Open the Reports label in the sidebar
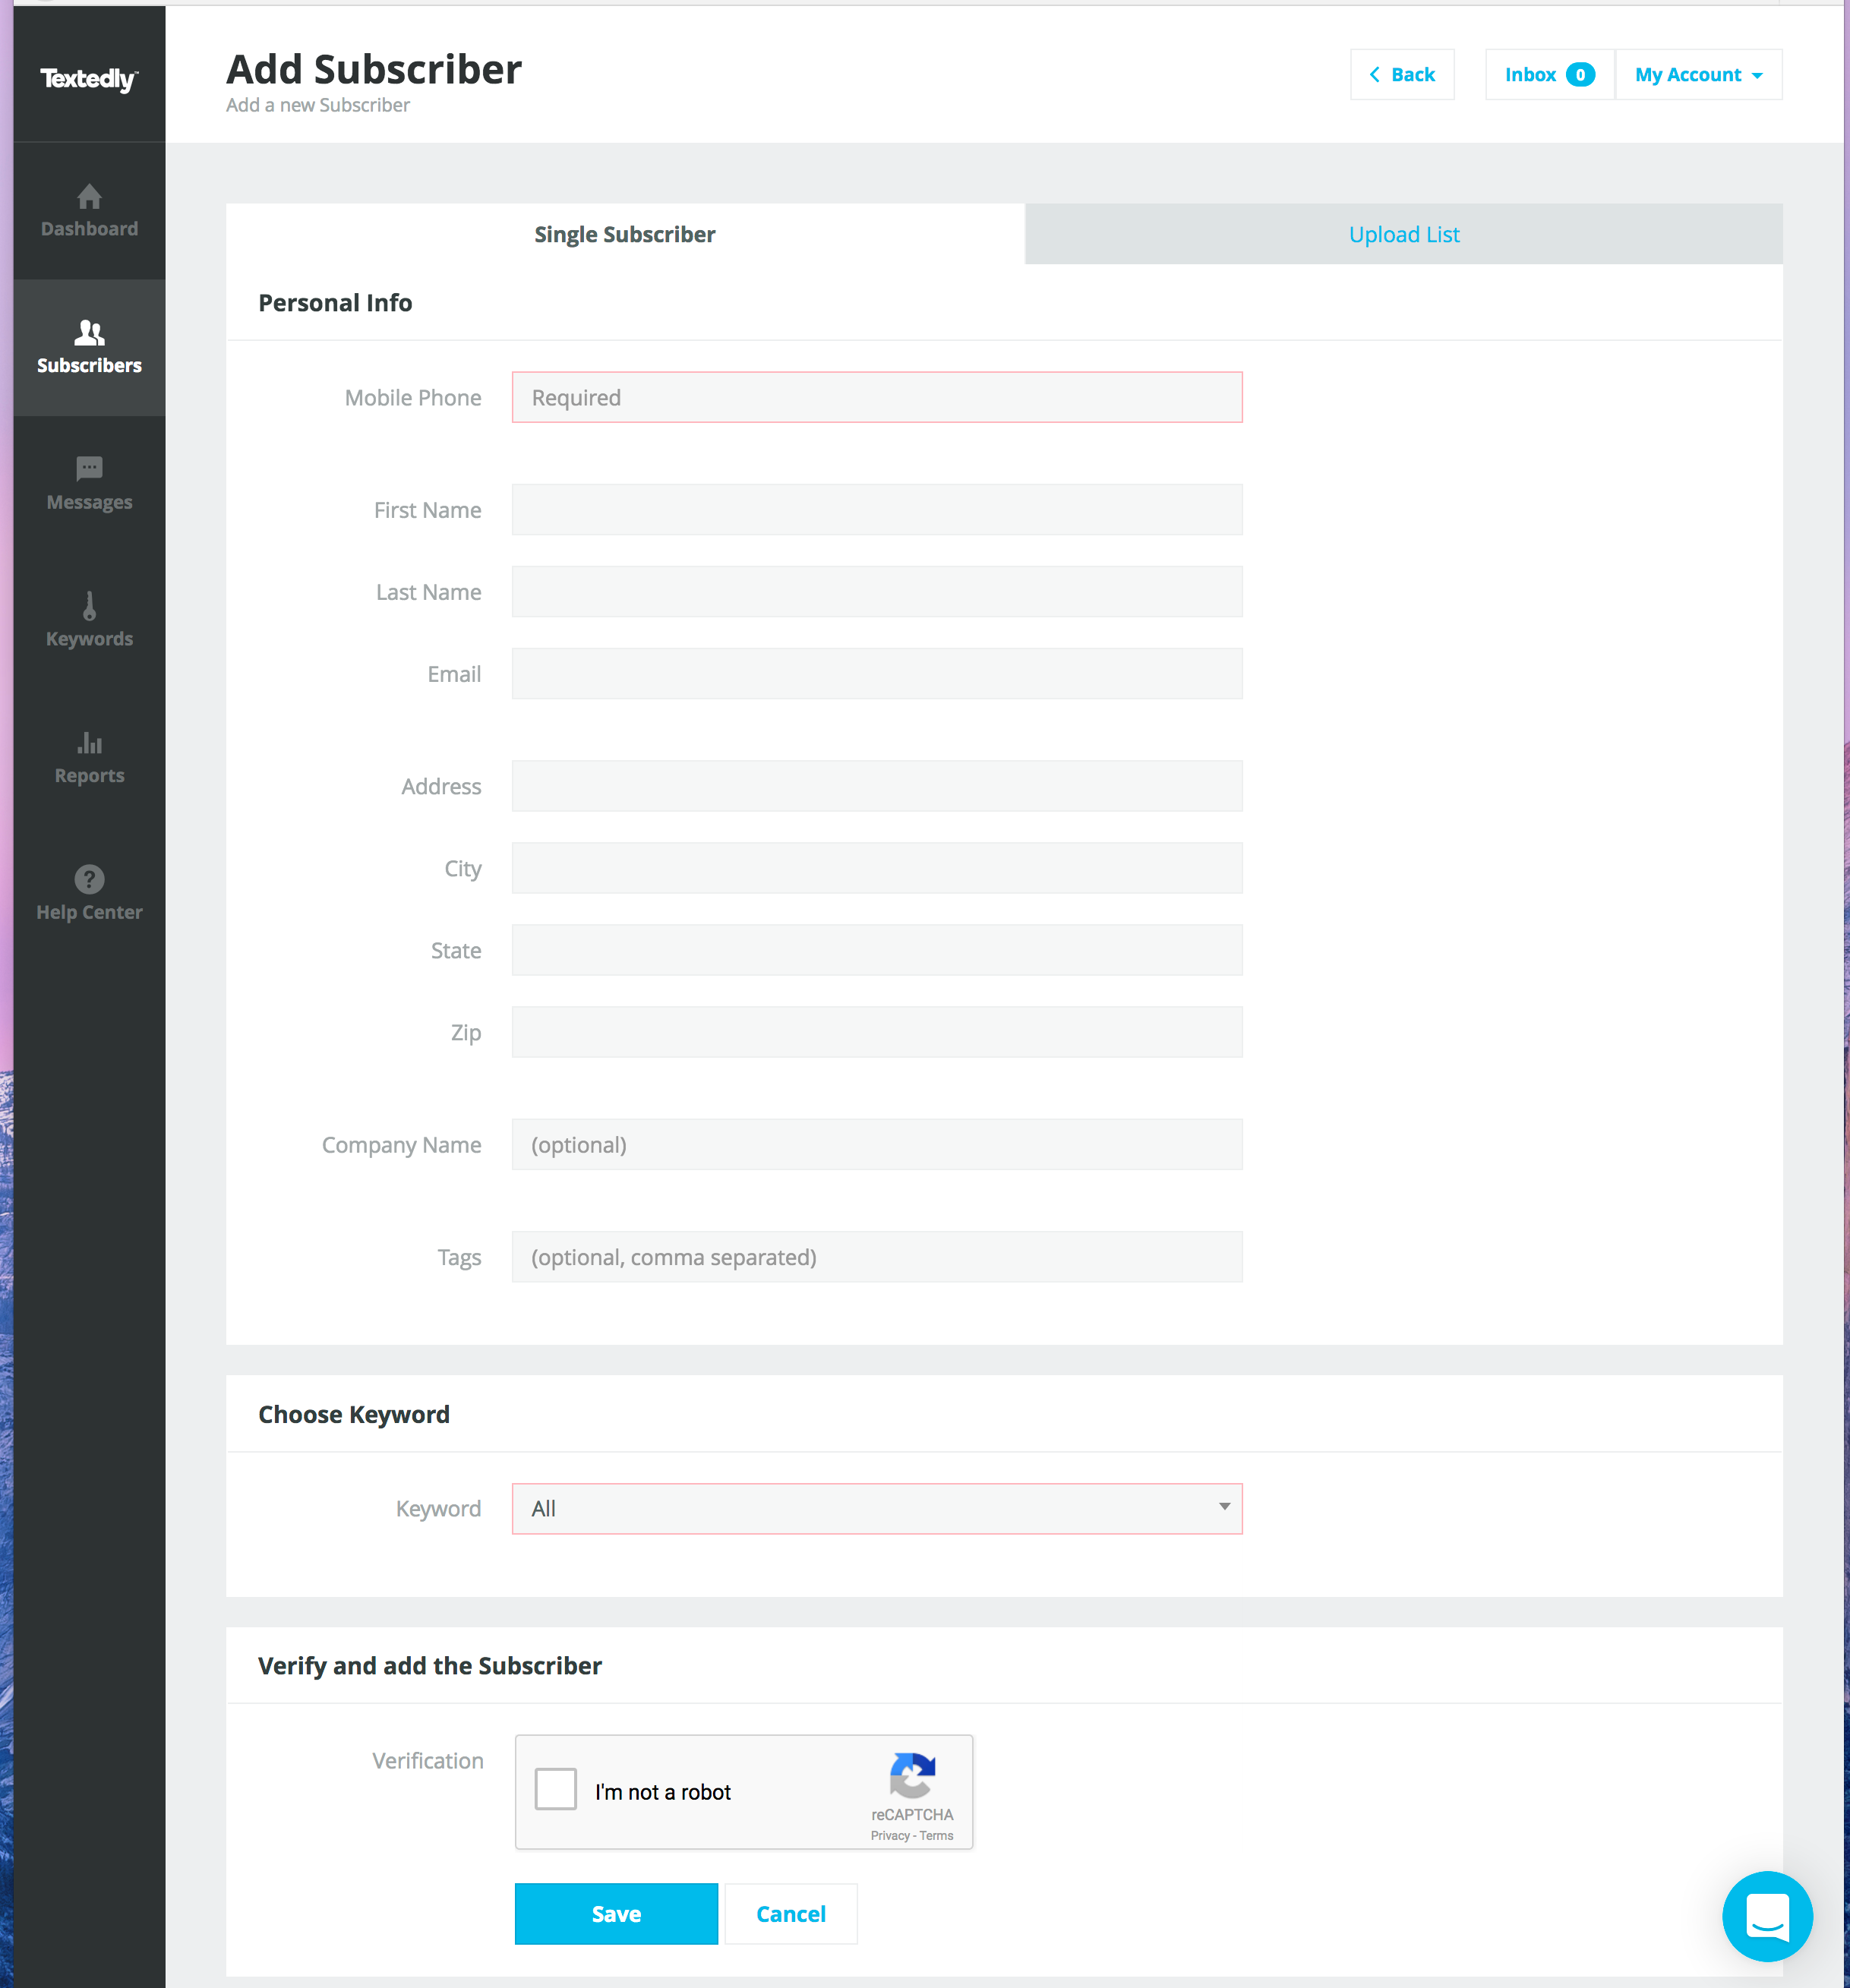 pyautogui.click(x=89, y=775)
